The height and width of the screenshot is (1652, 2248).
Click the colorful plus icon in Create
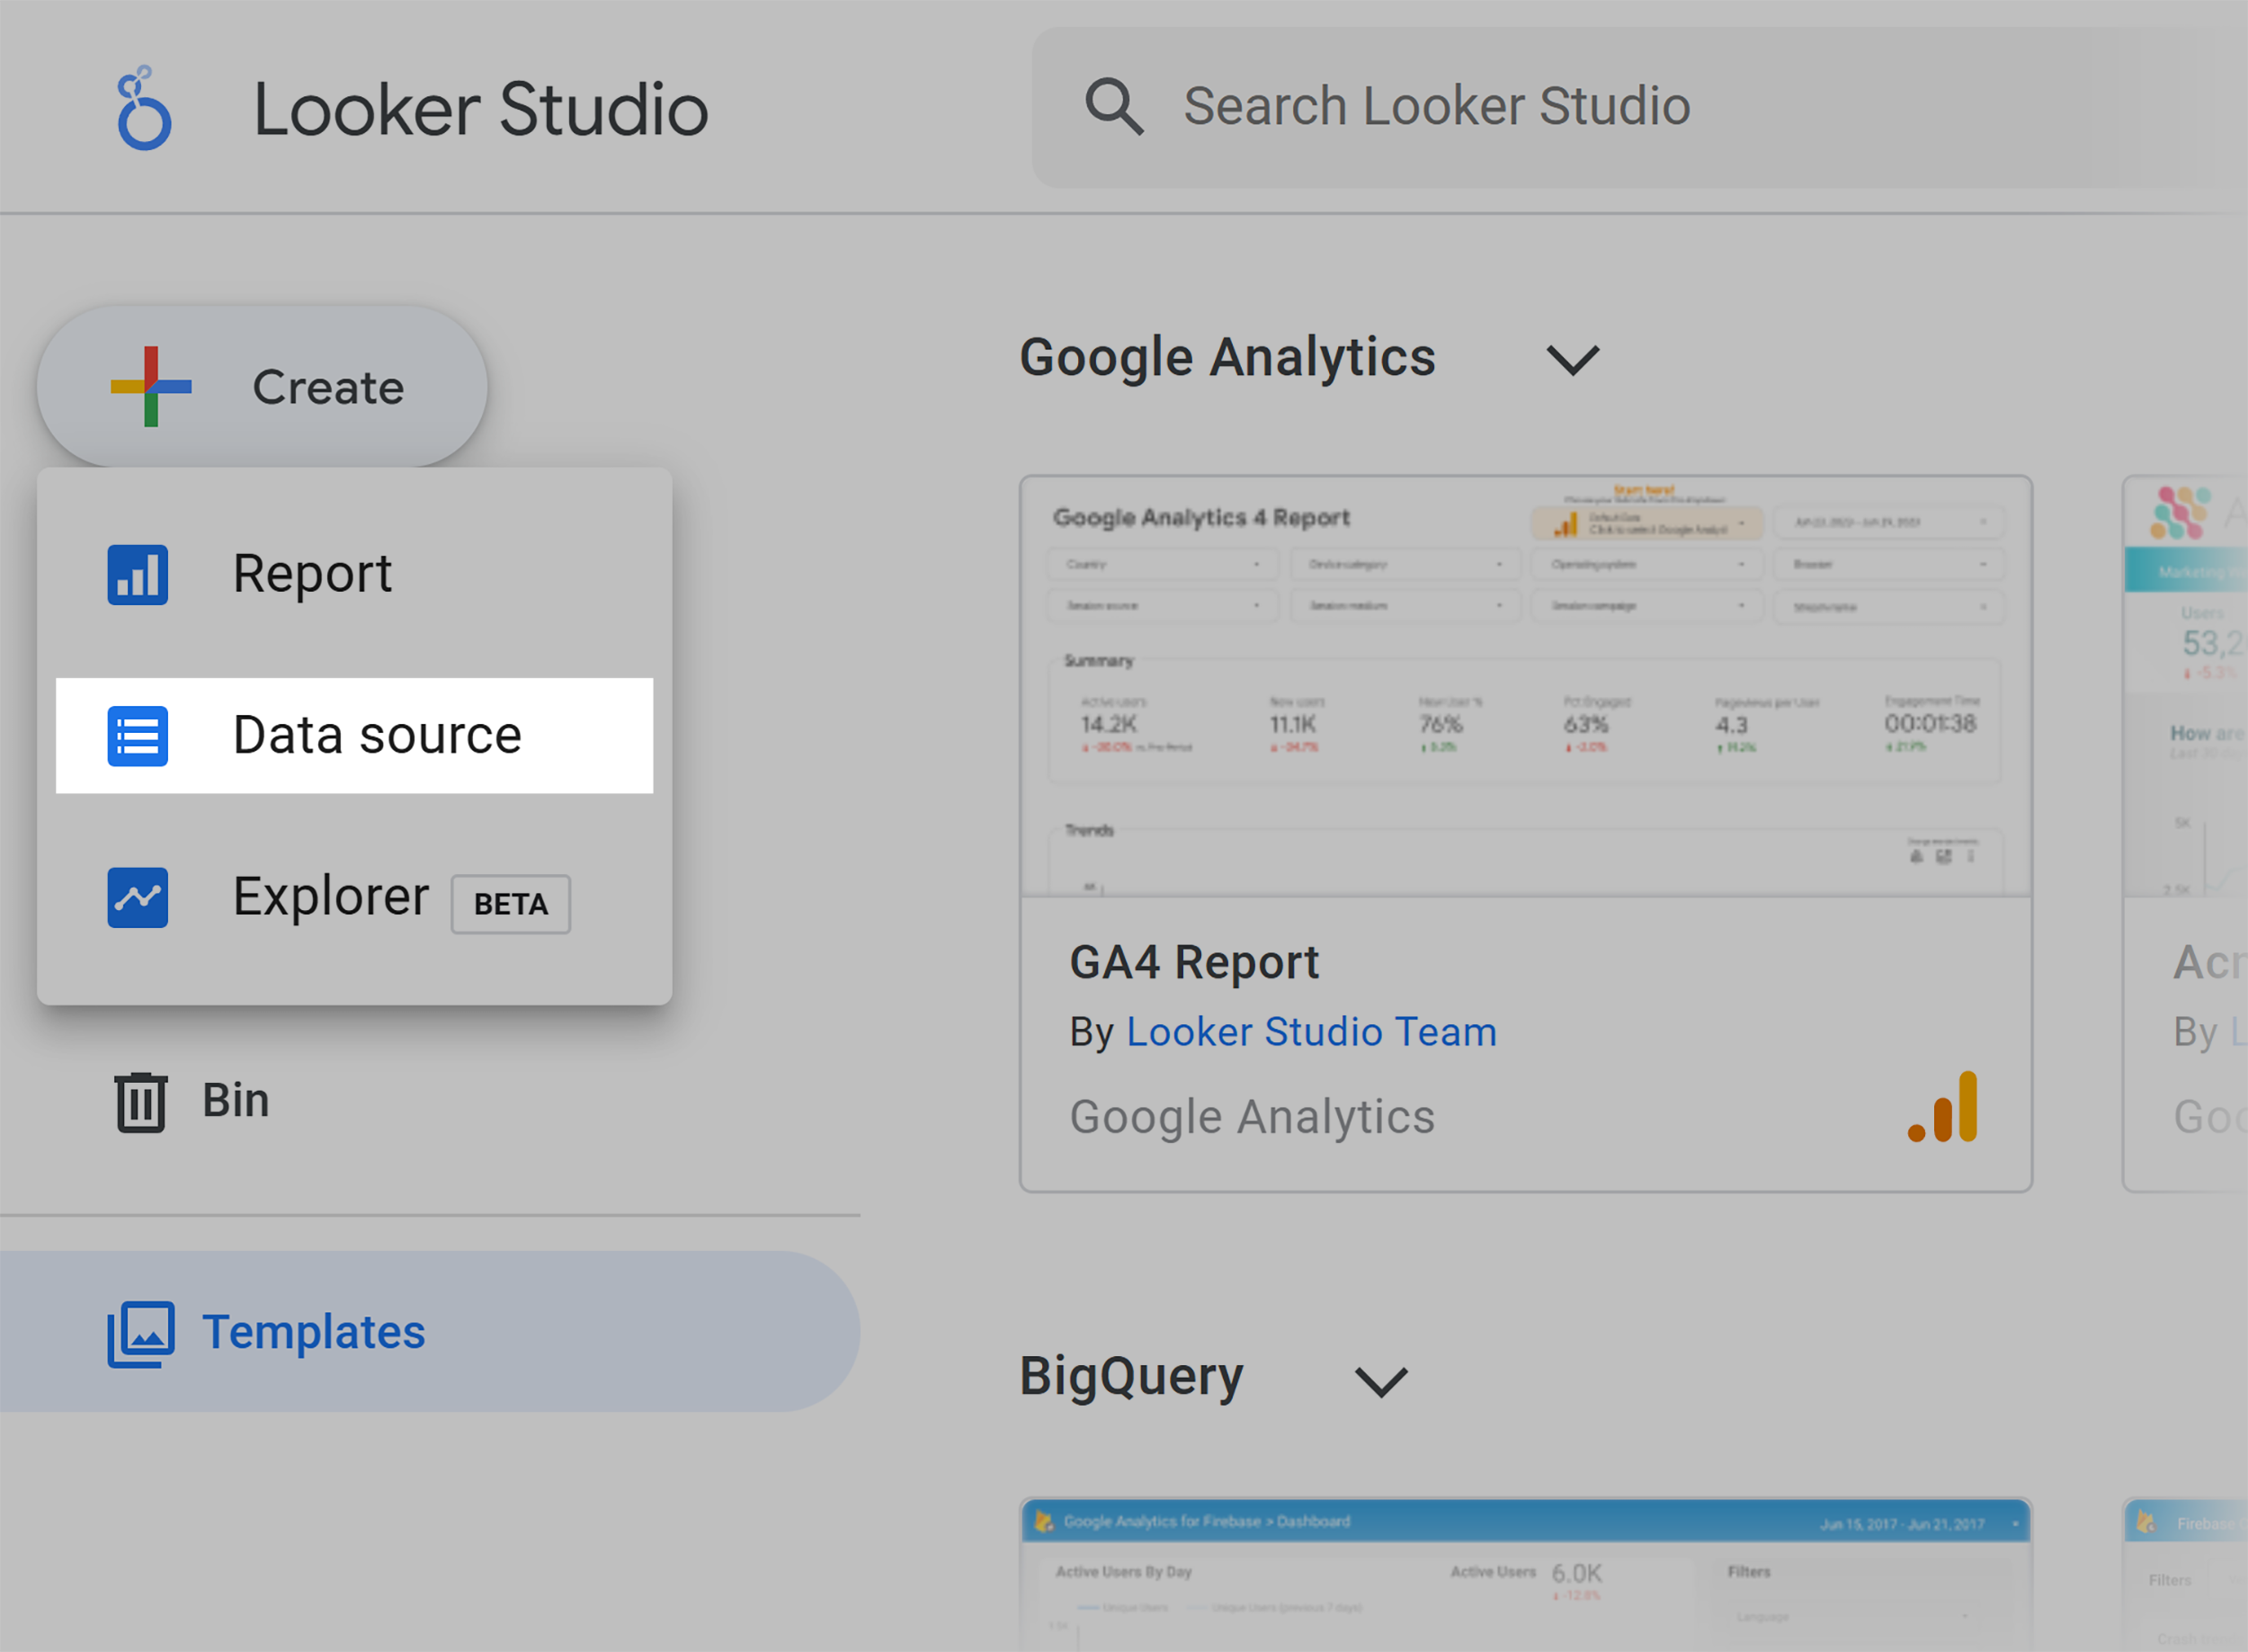151,386
